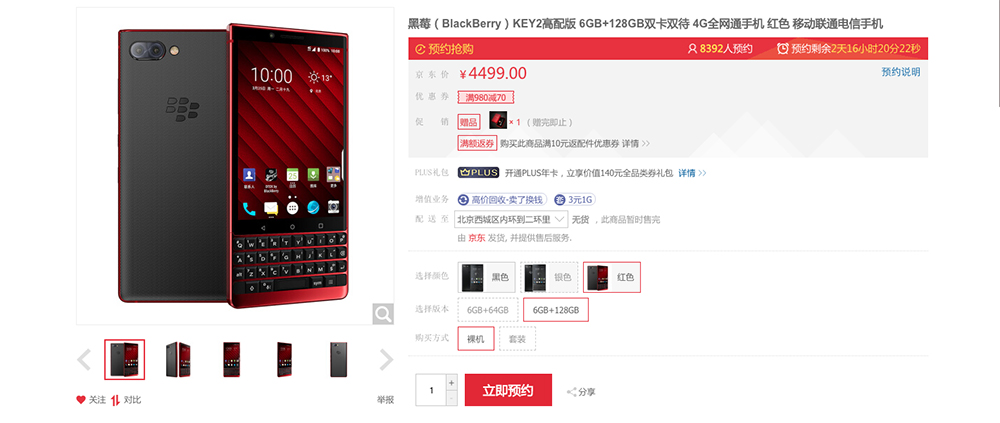1000x423 pixels.
Task: Select the 6GB+128GB version option
Action: click(555, 310)
